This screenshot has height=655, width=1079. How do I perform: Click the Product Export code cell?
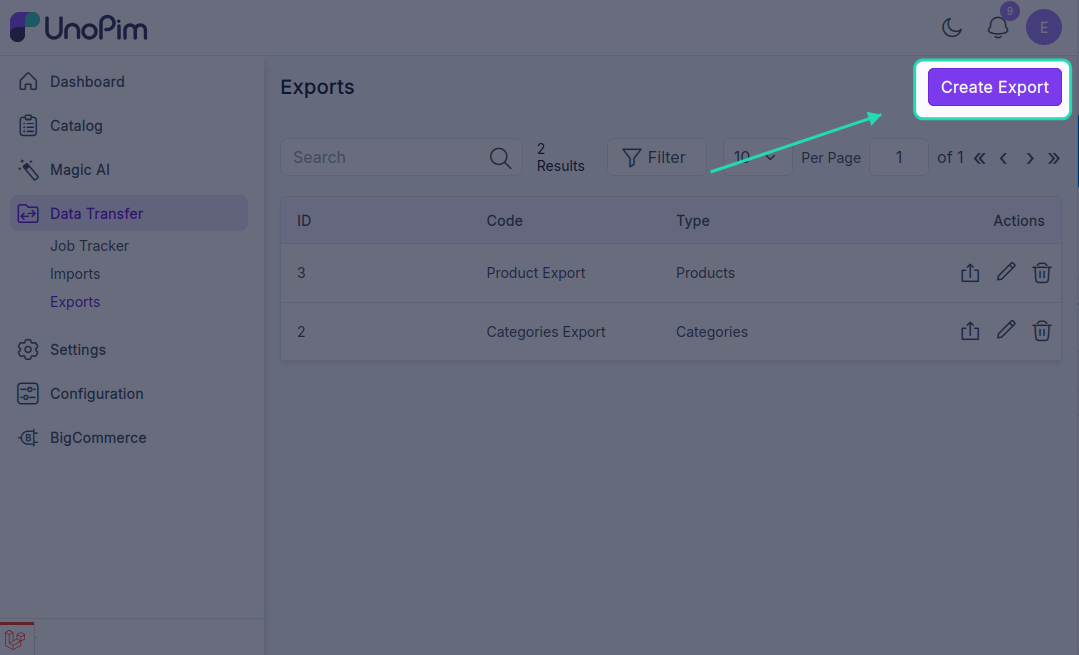click(535, 273)
